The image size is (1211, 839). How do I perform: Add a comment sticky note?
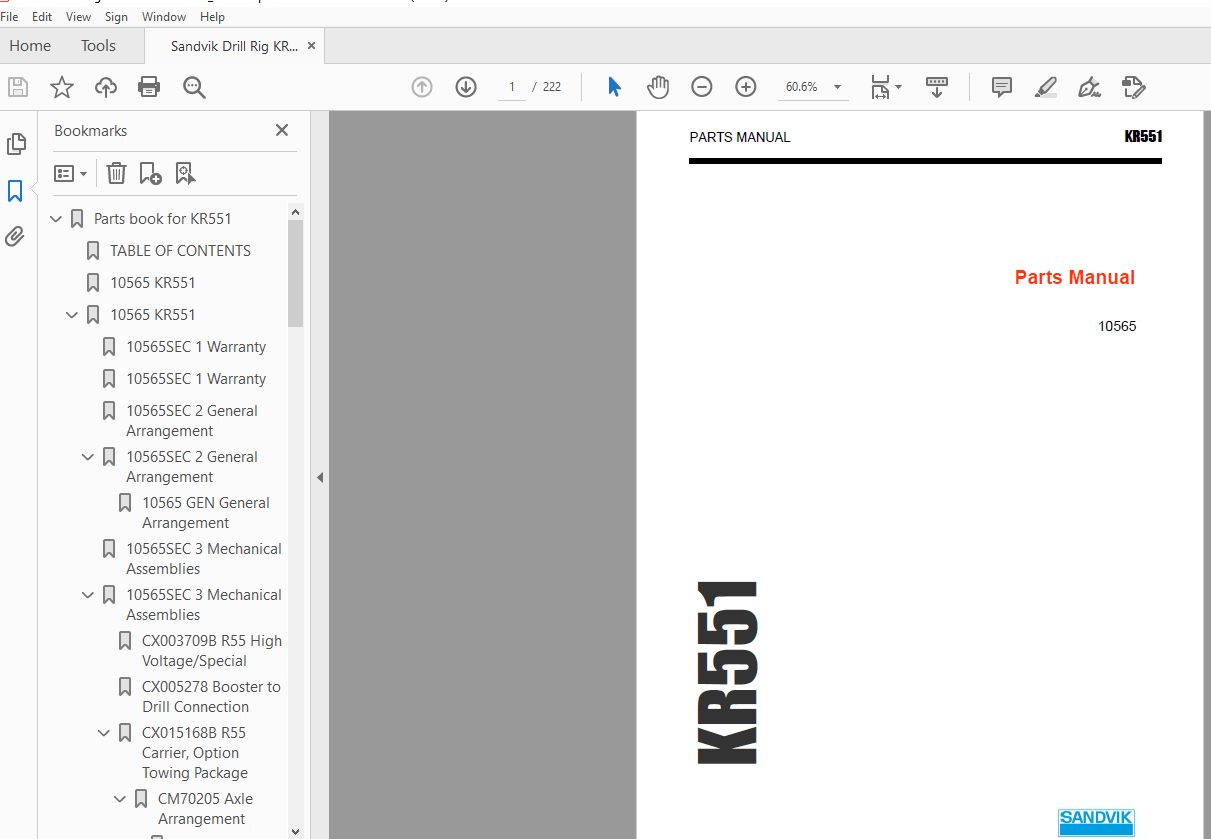tap(1002, 87)
